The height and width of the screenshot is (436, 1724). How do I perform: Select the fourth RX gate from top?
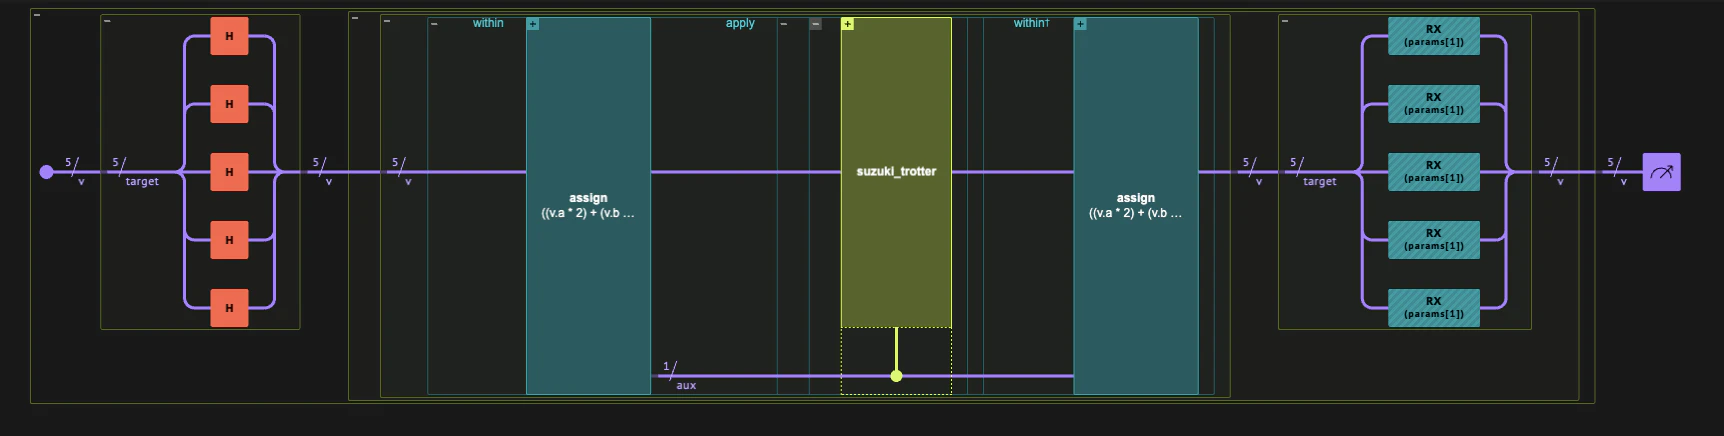pos(1433,240)
